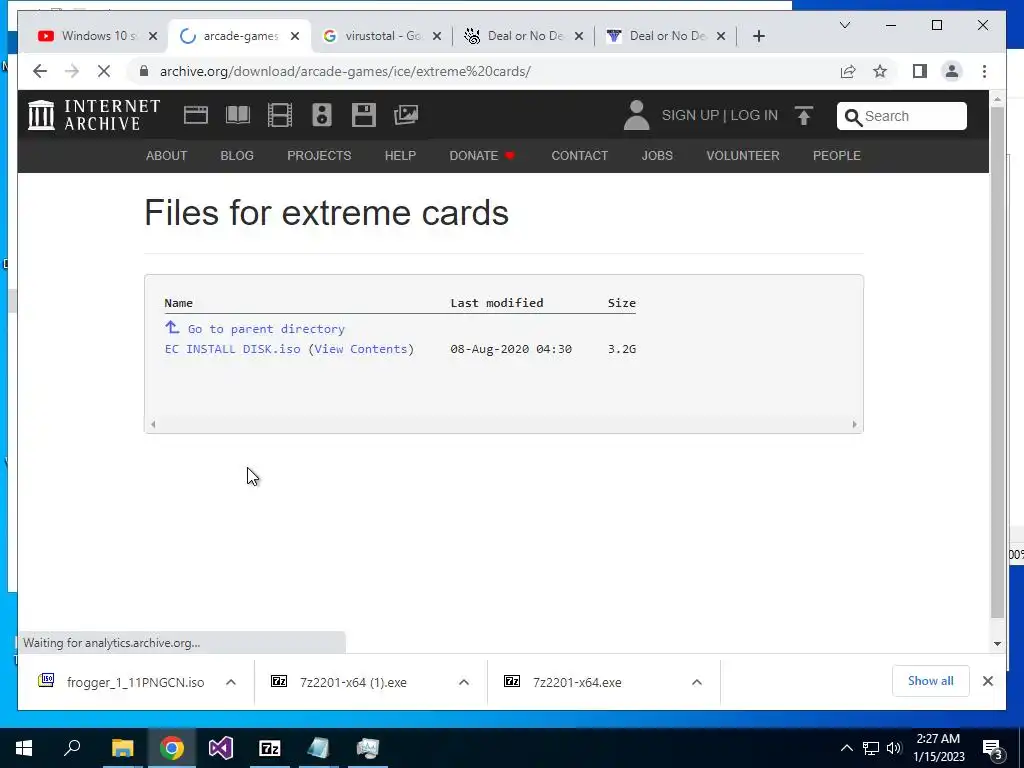Click the volume speaker tray icon

tap(894, 748)
